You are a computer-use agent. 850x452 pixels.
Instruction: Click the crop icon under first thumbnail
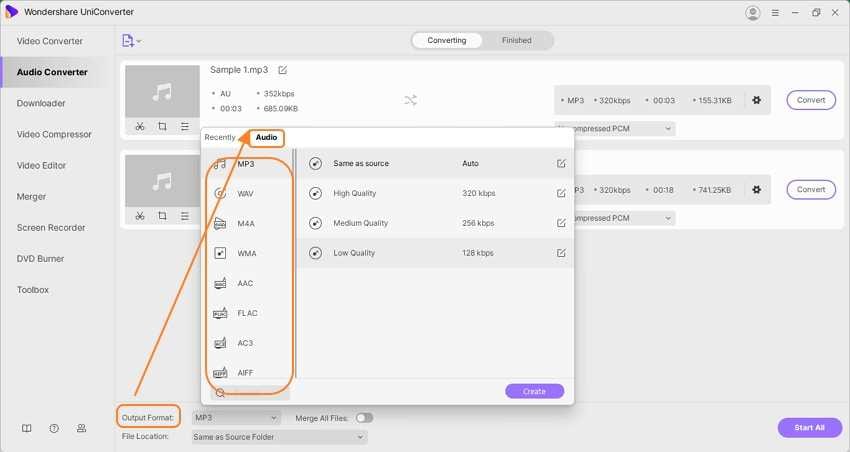click(x=162, y=127)
